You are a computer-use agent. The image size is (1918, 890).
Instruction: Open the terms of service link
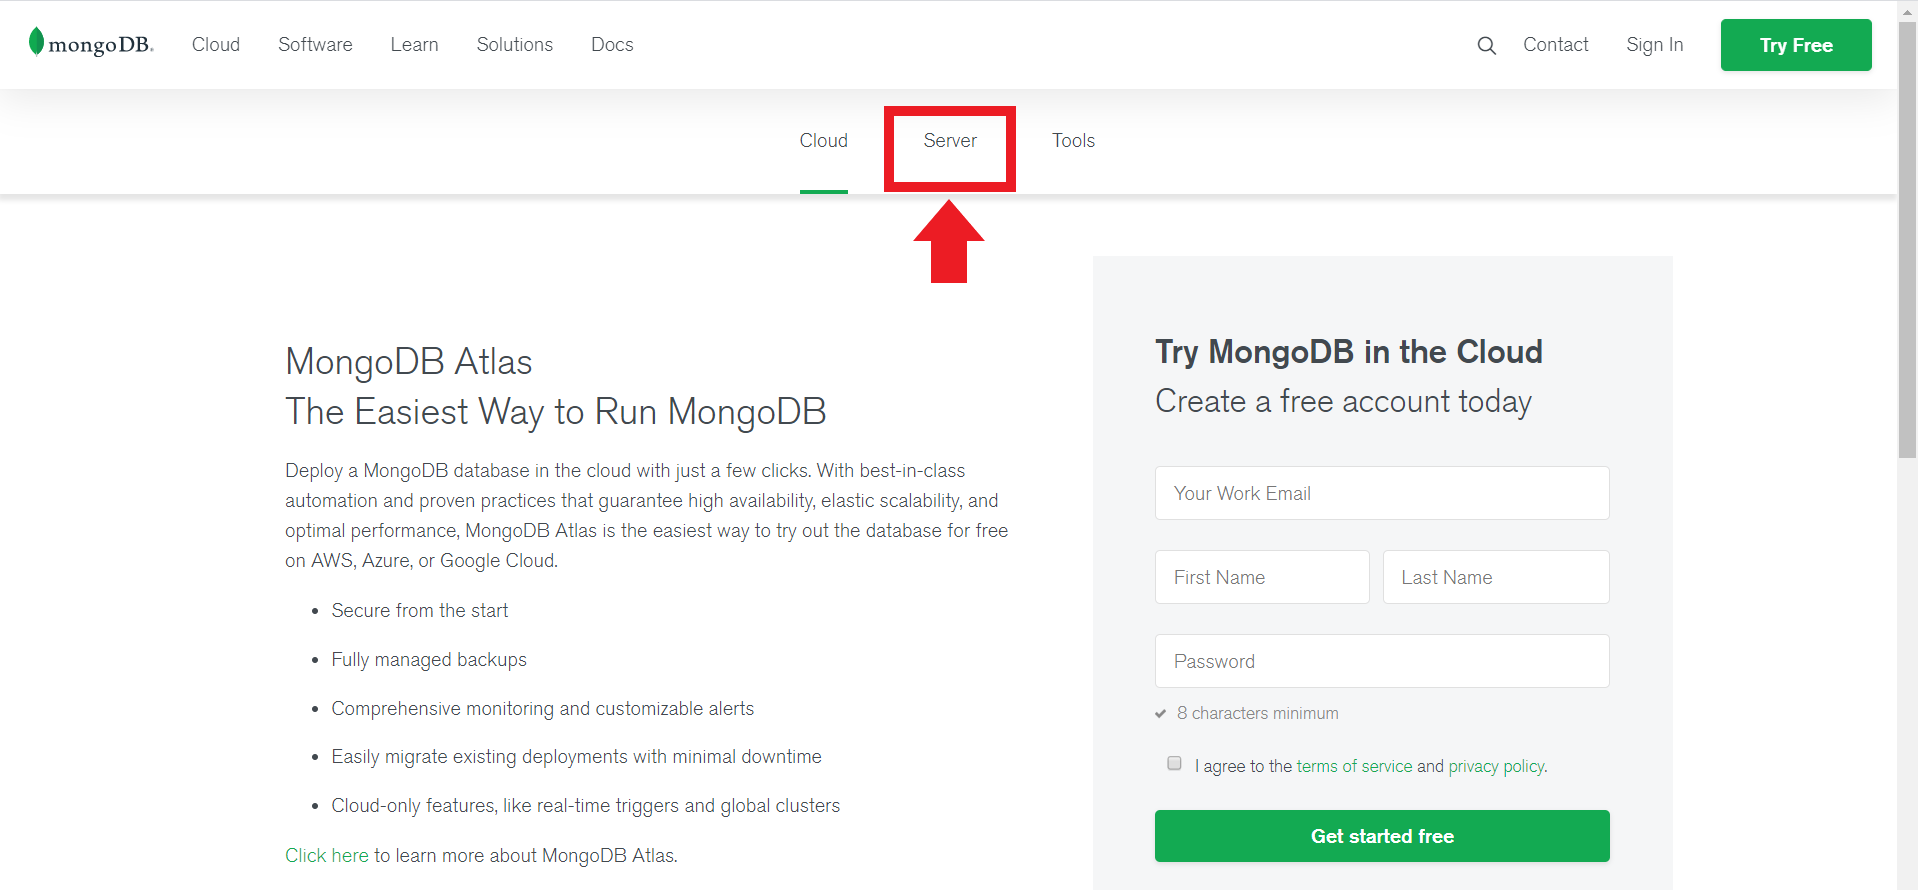coord(1354,766)
